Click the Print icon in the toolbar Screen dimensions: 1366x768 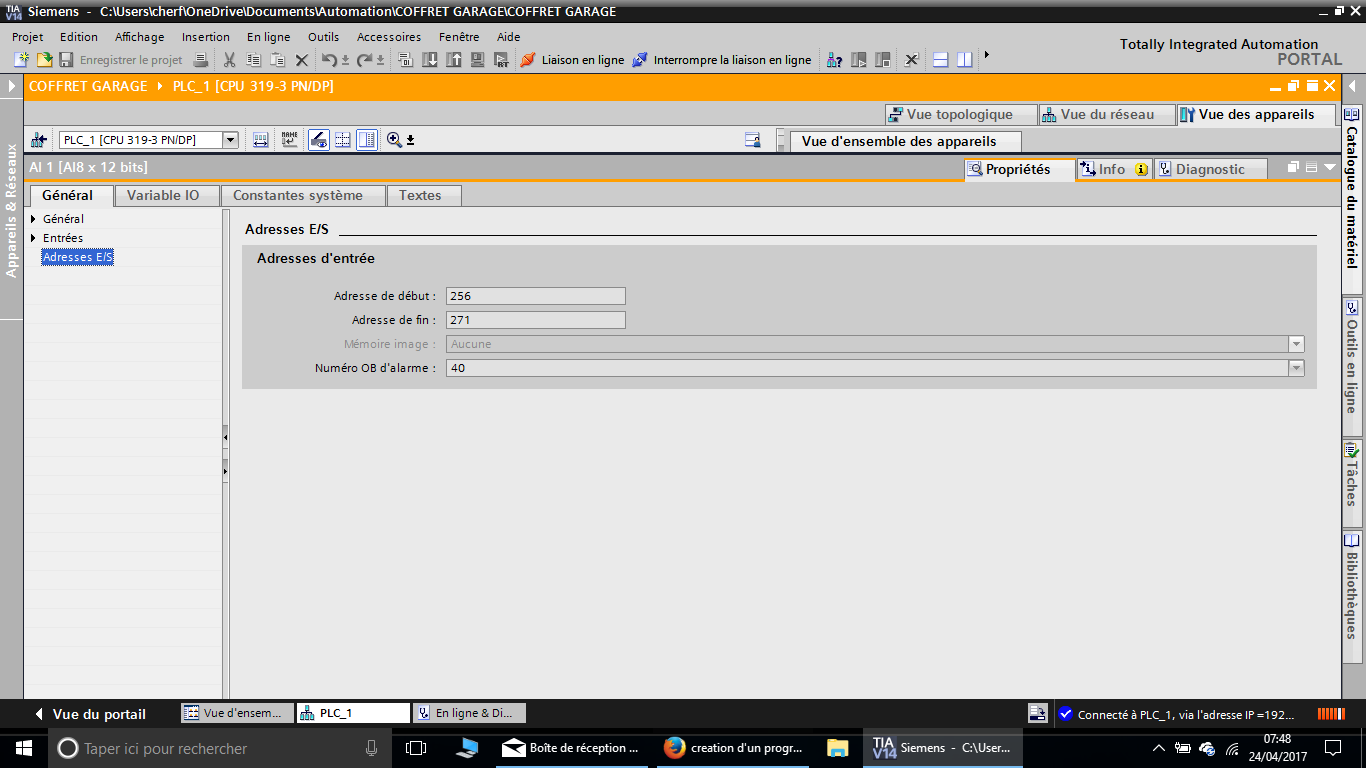tap(200, 60)
